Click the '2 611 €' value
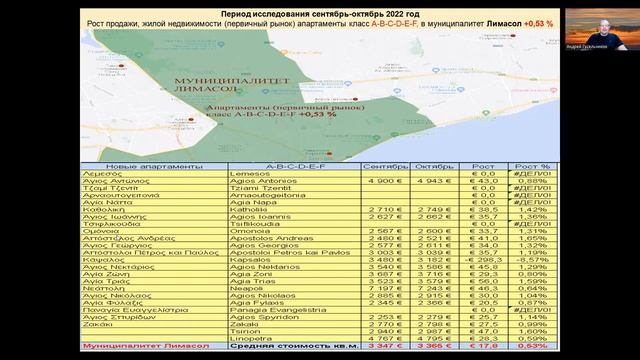 (434, 245)
